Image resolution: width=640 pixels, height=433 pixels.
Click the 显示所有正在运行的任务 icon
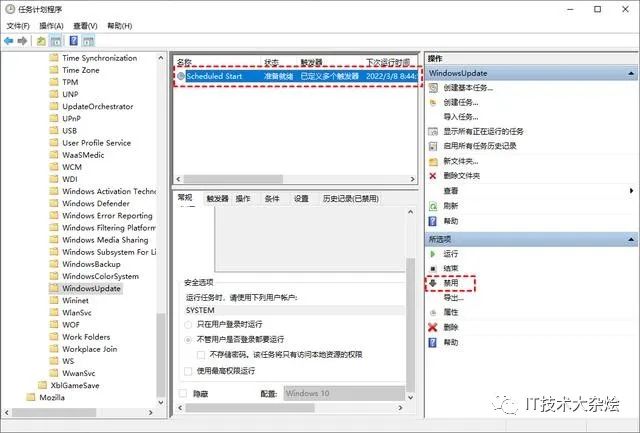433,131
